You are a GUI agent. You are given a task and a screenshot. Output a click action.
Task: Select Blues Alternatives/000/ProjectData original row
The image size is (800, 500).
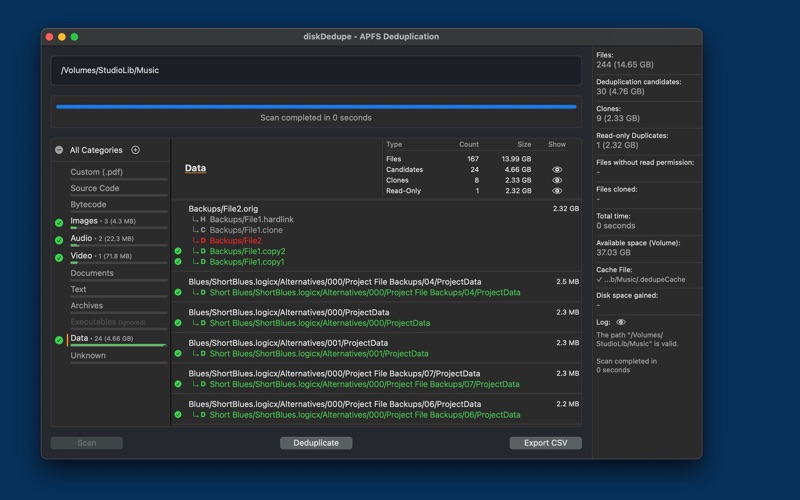[289, 312]
